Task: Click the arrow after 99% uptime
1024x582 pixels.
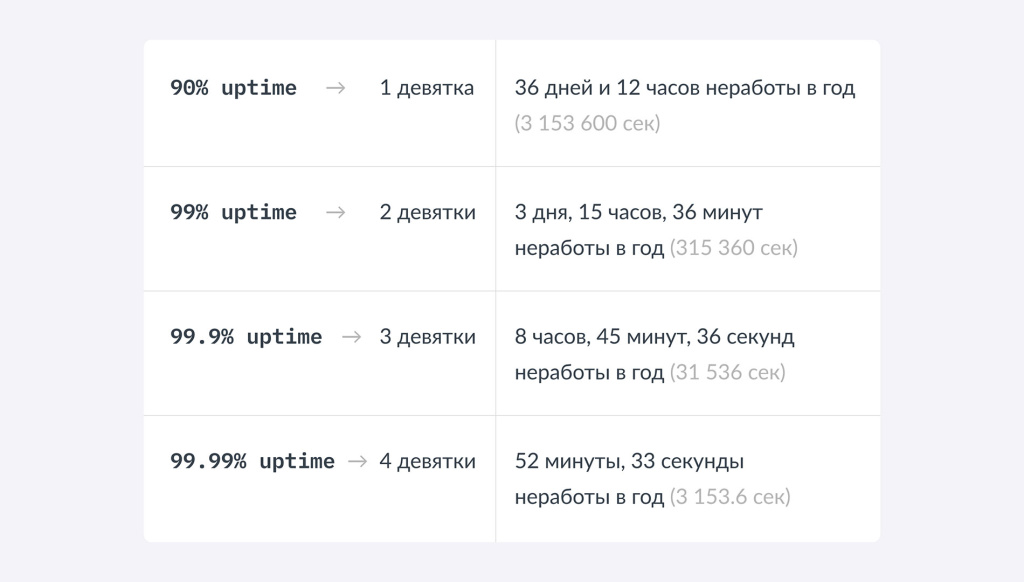Action: 336,212
